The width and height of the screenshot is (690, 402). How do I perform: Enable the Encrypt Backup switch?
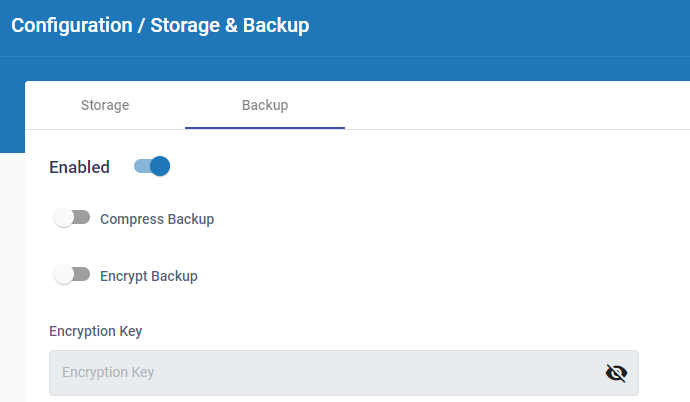(72, 275)
